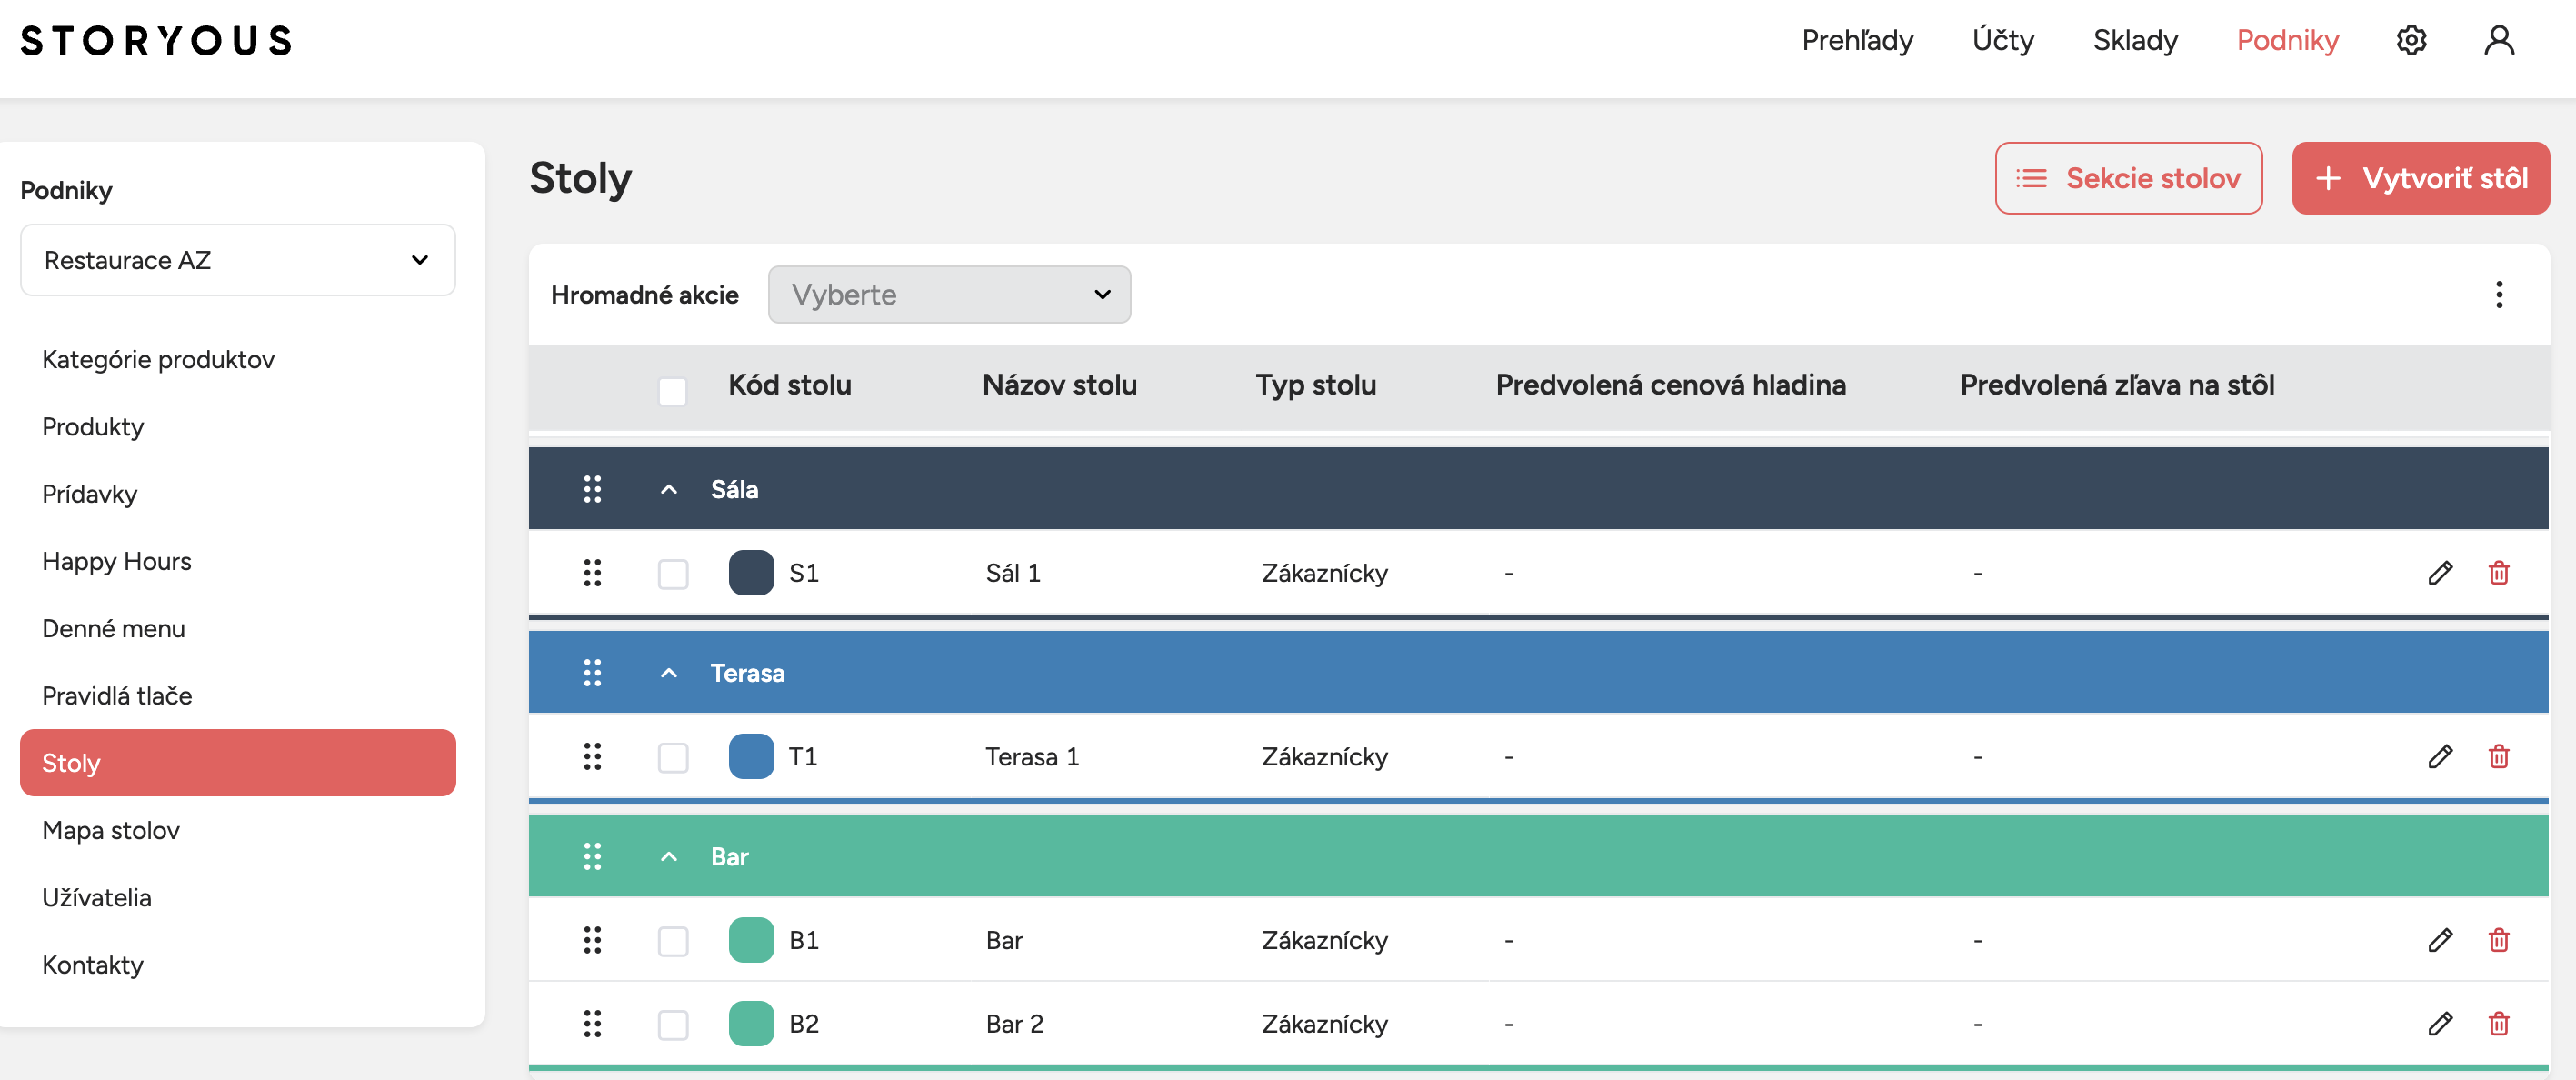Viewport: 2576px width, 1080px height.
Task: Grab drag handle of Terasa section
Action: 592,673
